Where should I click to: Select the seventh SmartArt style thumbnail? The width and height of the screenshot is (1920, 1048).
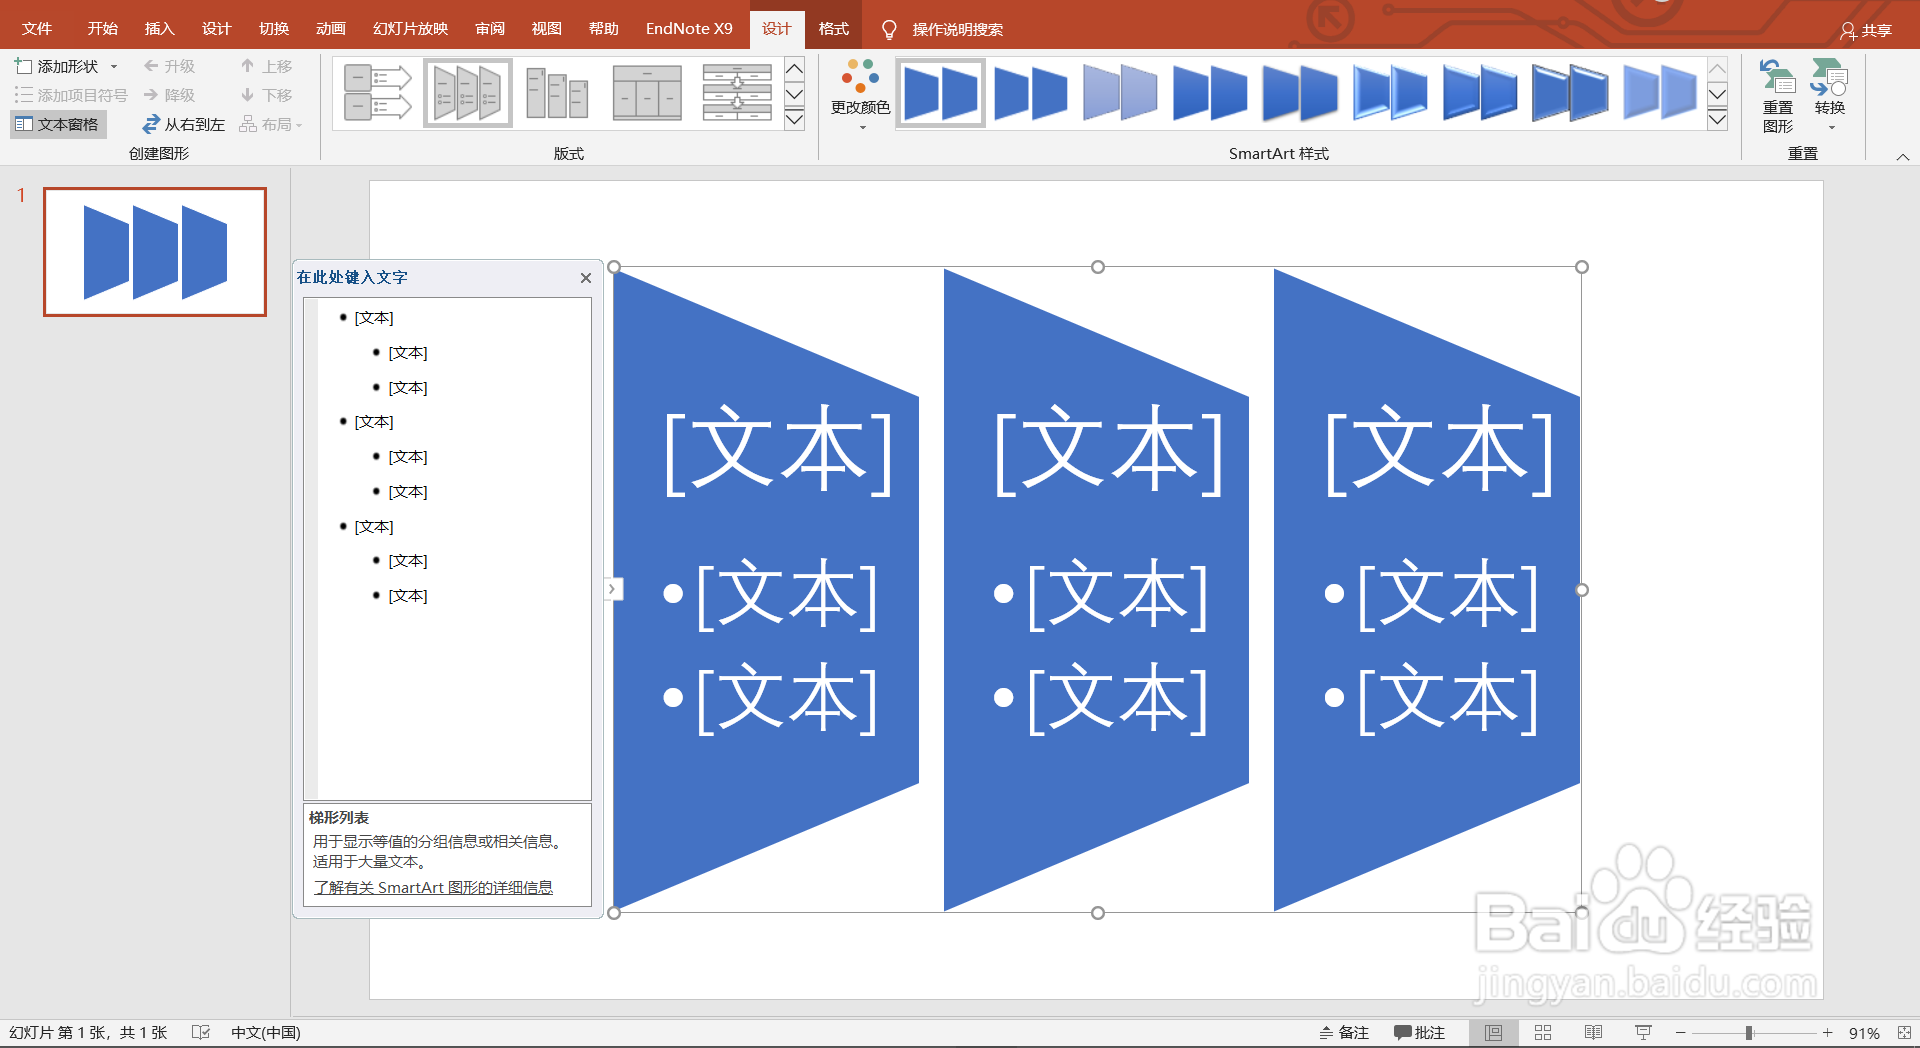coord(1480,93)
